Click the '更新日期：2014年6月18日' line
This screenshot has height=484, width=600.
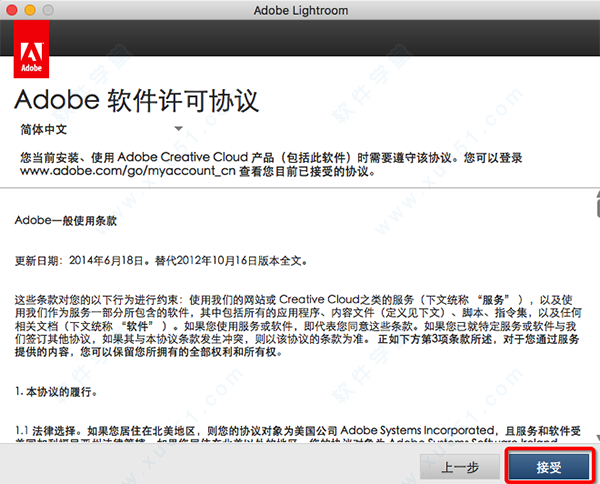tap(161, 261)
